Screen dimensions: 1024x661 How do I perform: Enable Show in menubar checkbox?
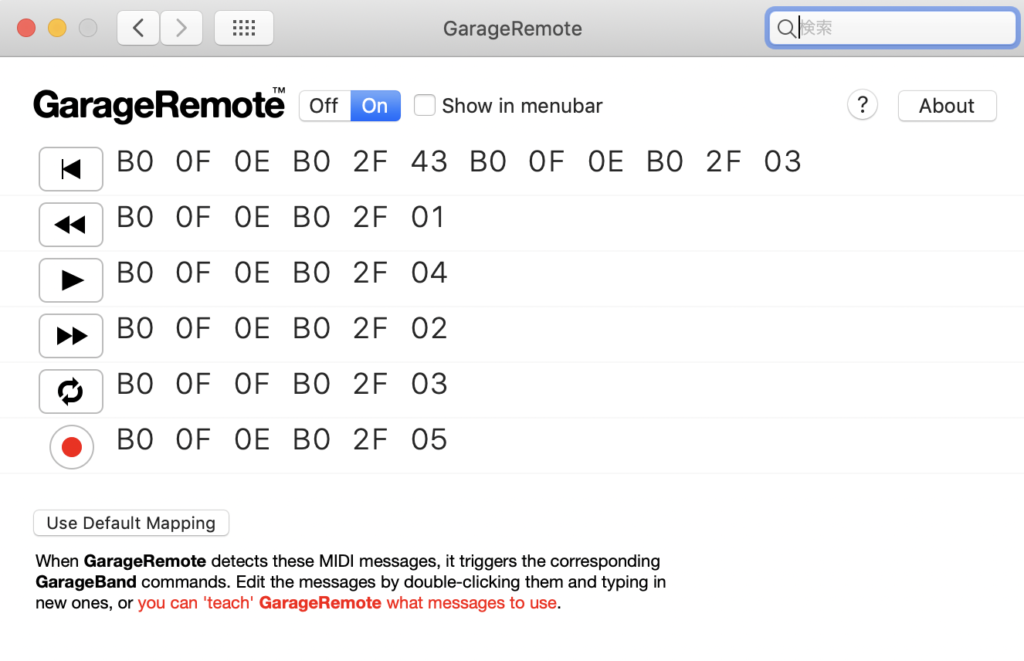(x=425, y=105)
